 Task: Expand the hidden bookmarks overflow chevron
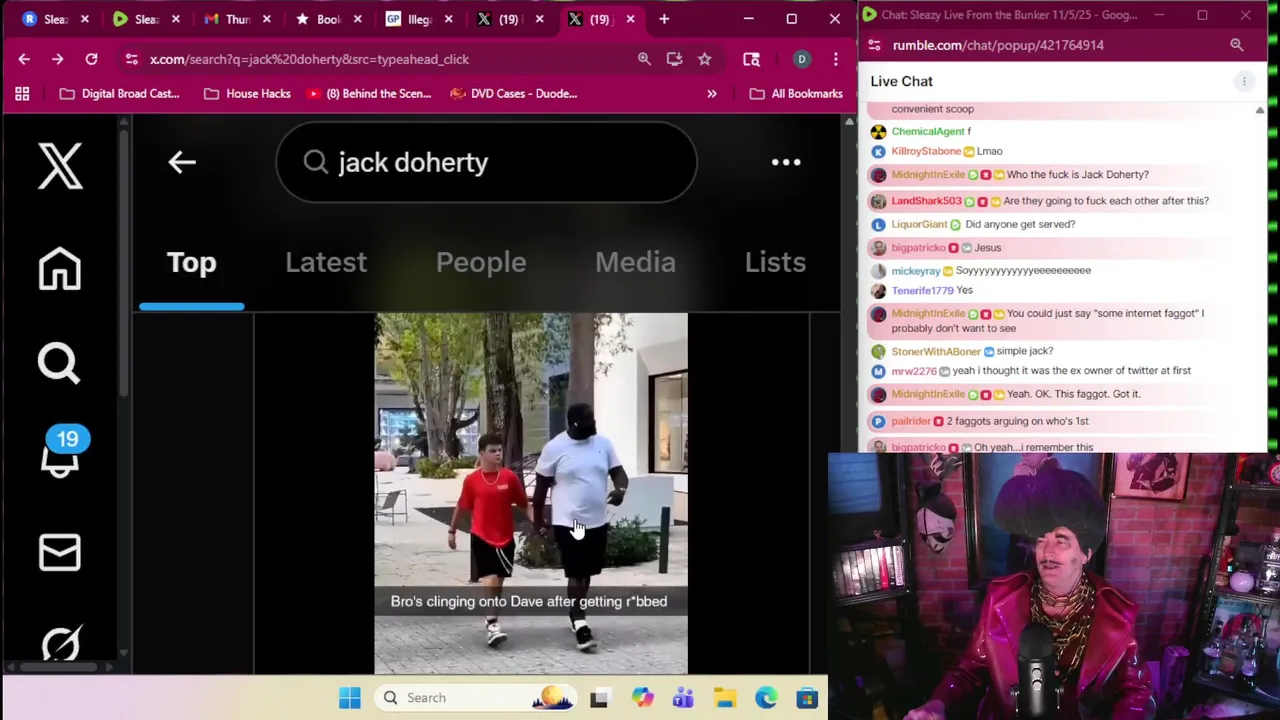(712, 94)
